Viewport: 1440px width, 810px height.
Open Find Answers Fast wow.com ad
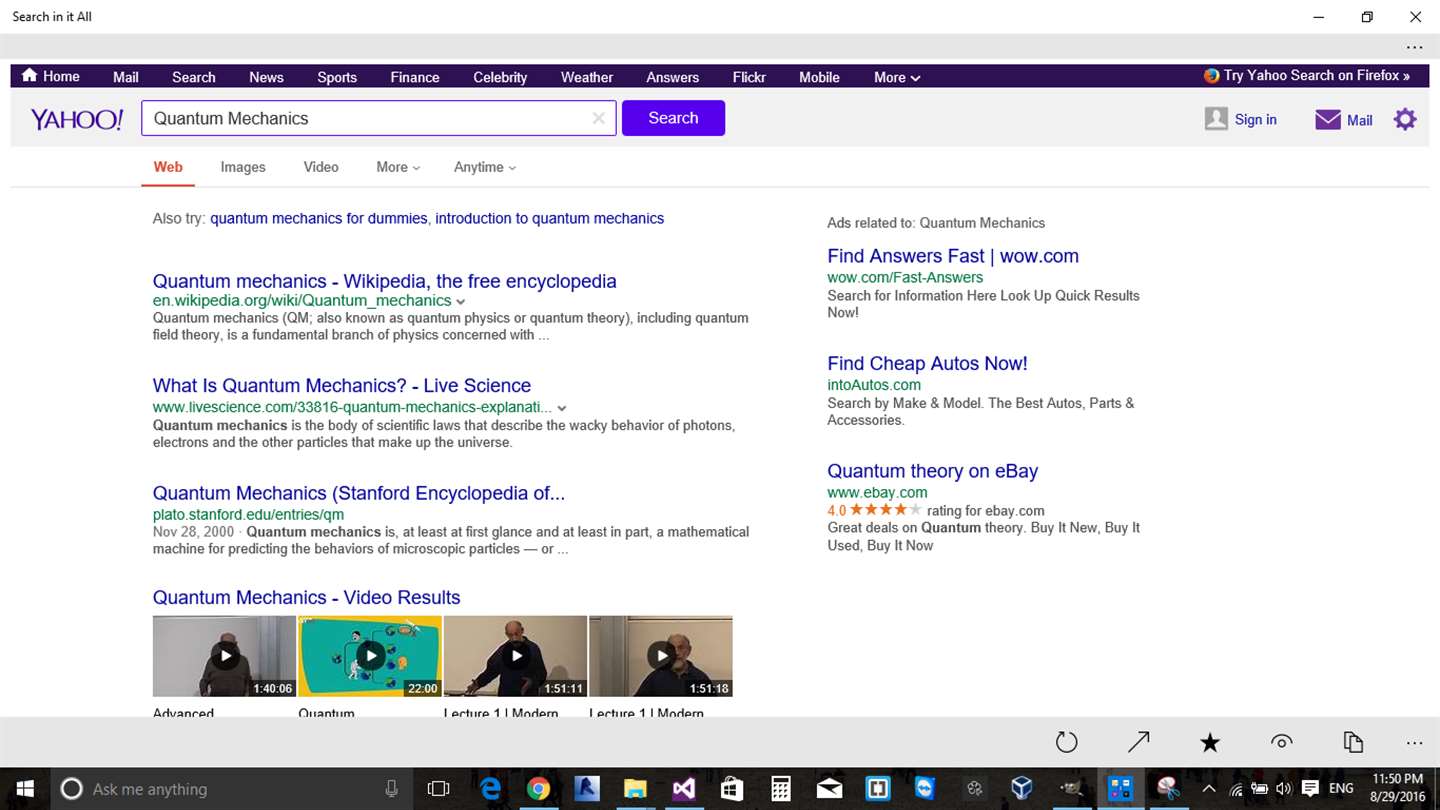953,256
